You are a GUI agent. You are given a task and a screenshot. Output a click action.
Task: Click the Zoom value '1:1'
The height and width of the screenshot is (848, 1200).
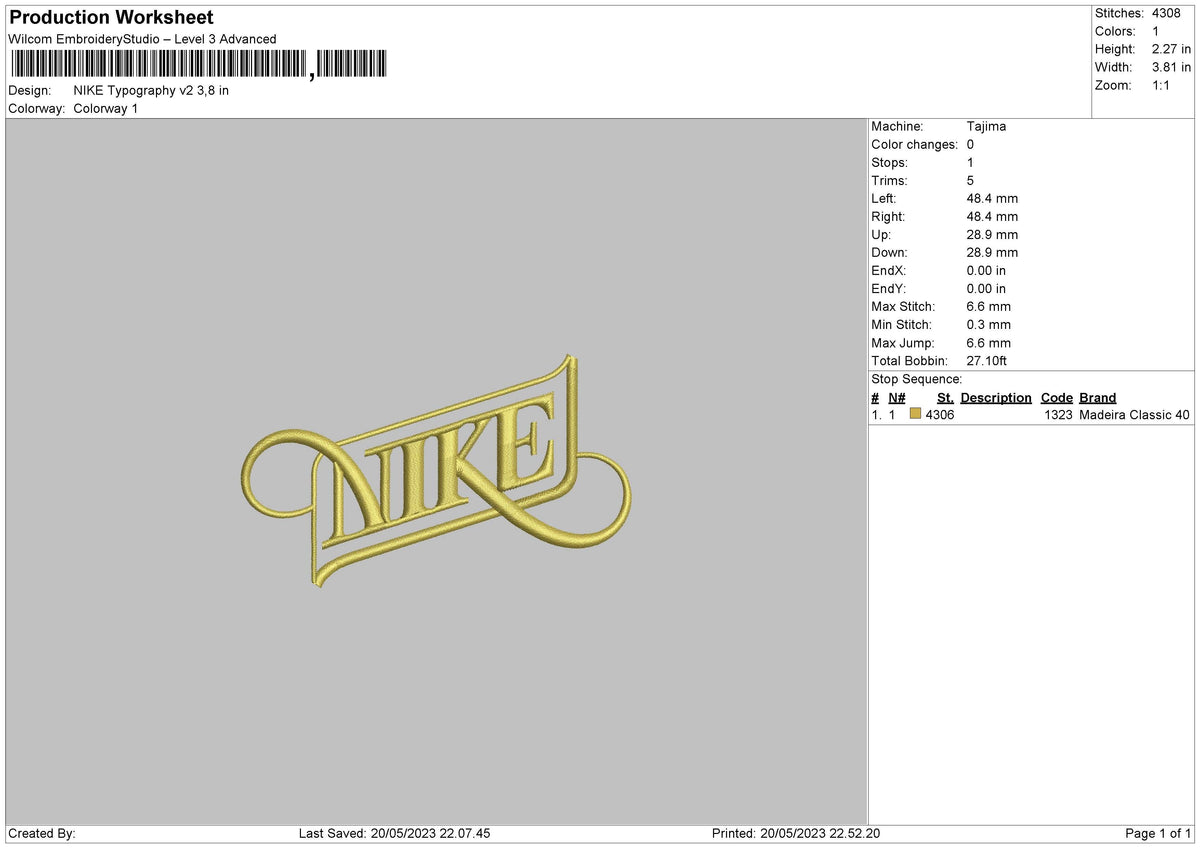pos(1161,85)
